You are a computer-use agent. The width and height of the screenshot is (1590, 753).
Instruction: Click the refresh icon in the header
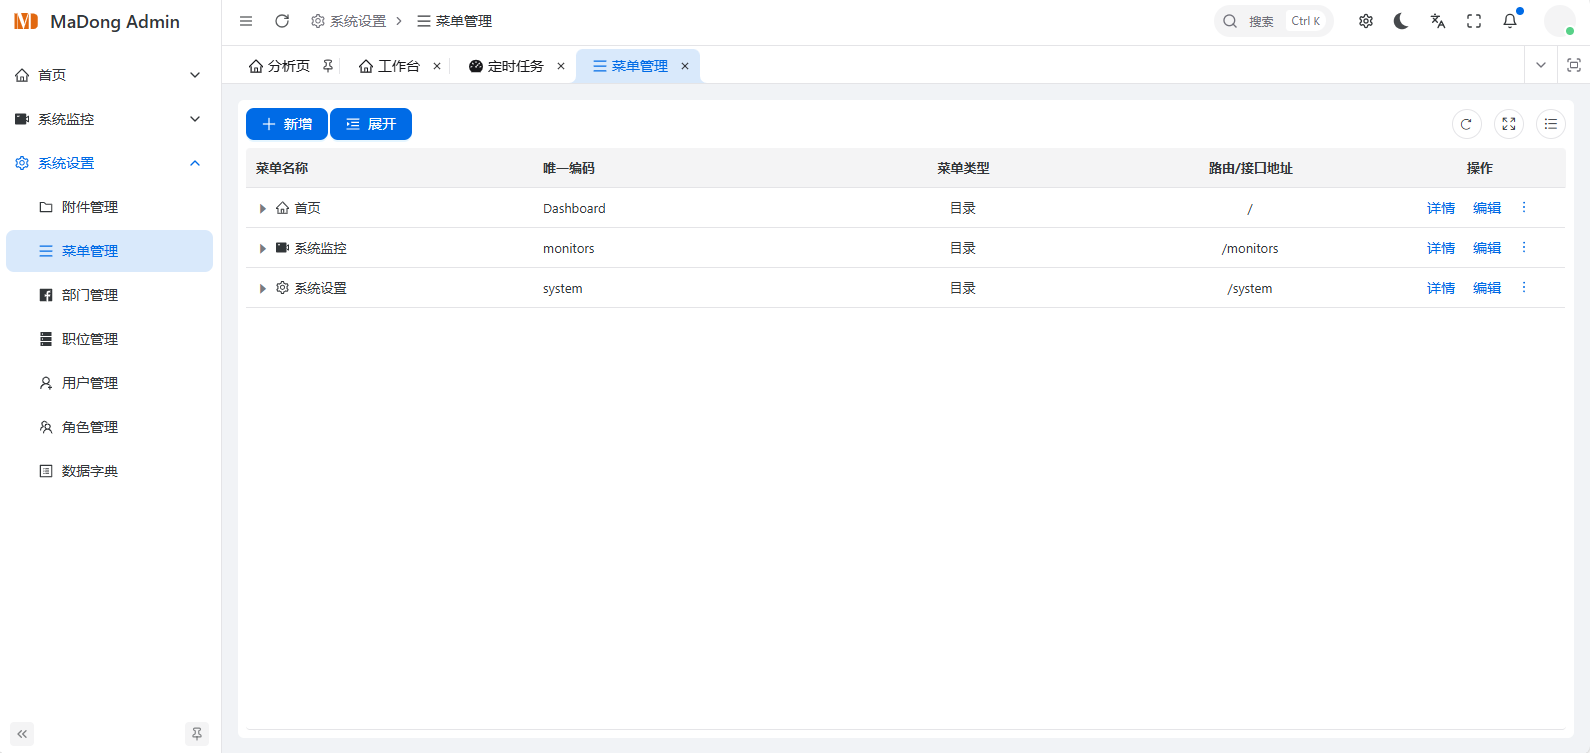point(282,21)
